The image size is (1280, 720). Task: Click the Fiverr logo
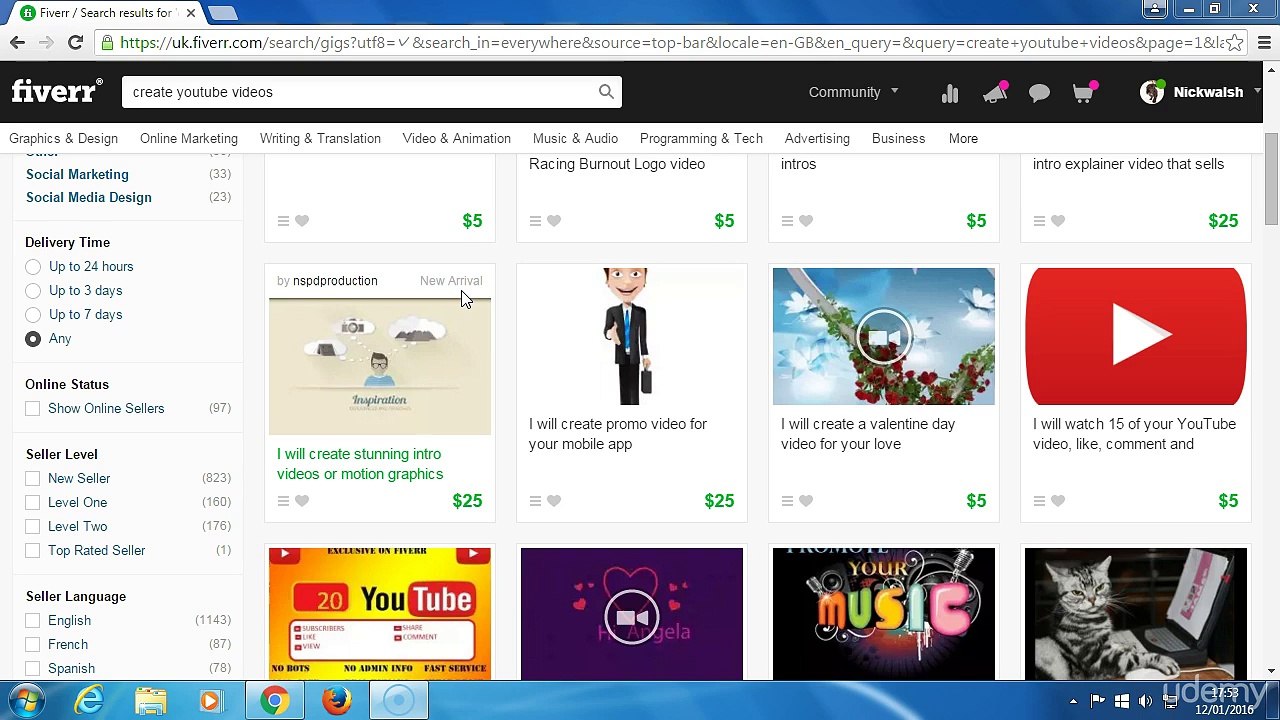57,91
